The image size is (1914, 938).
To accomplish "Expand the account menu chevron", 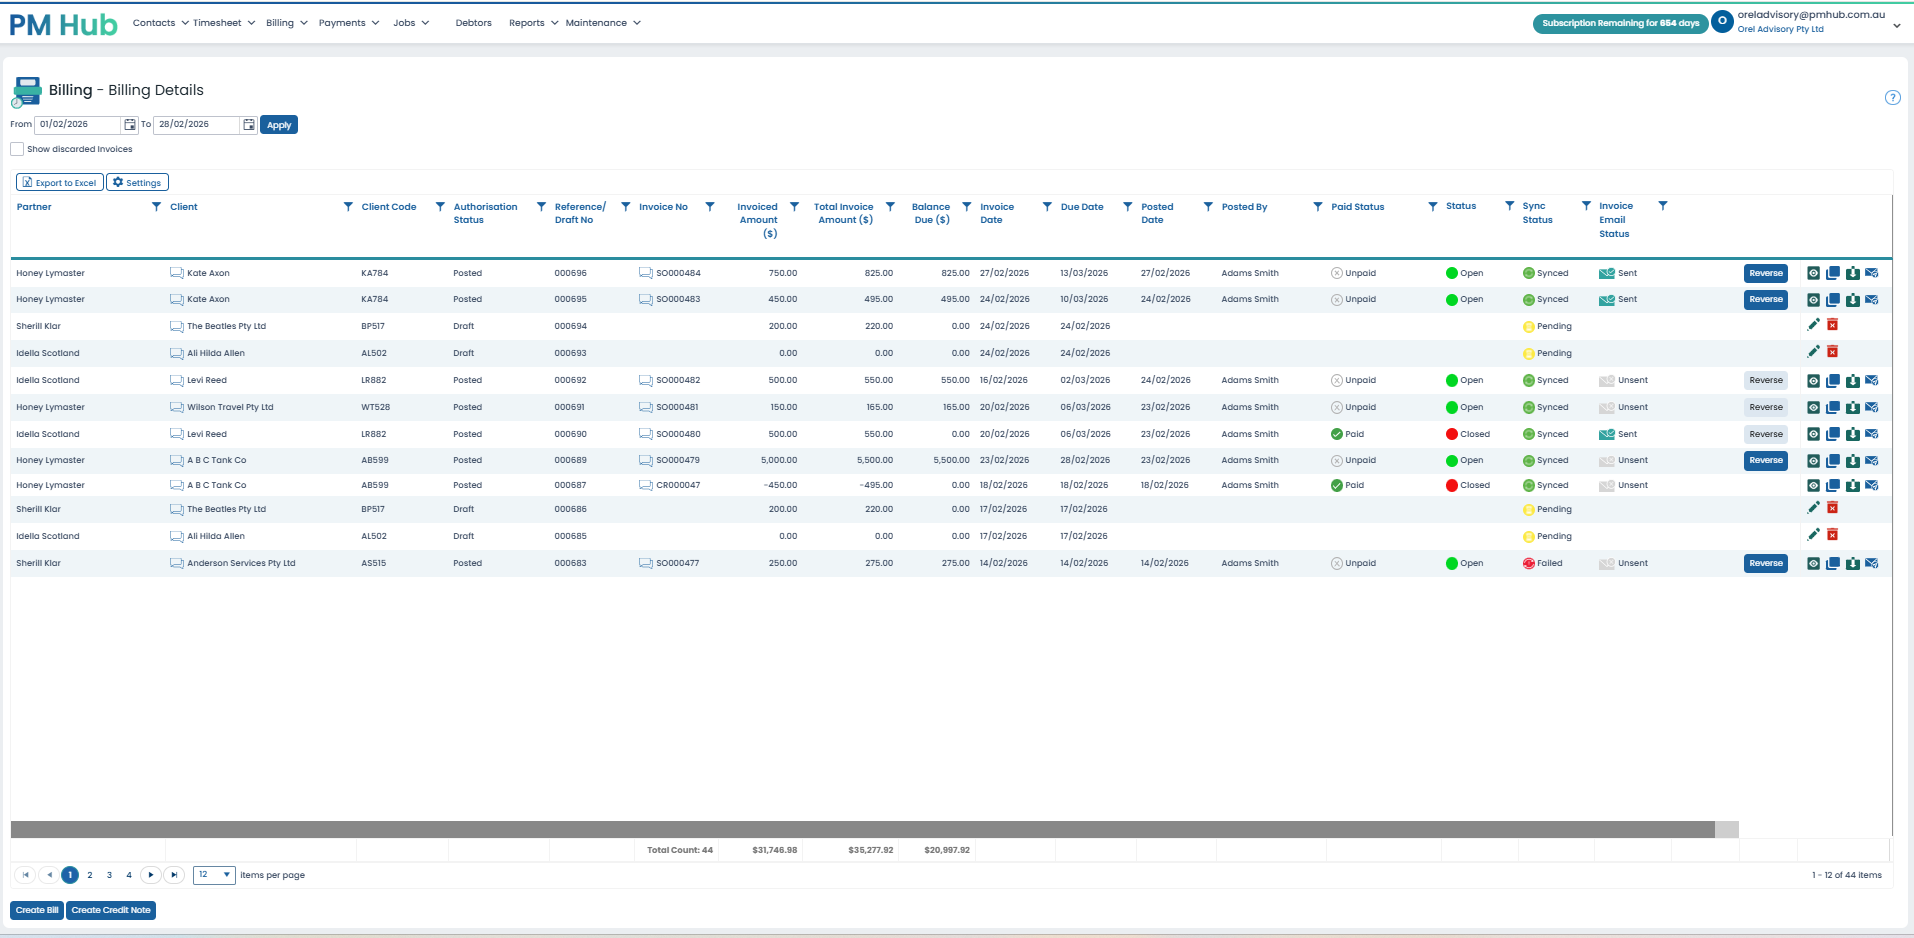I will pyautogui.click(x=1897, y=26).
